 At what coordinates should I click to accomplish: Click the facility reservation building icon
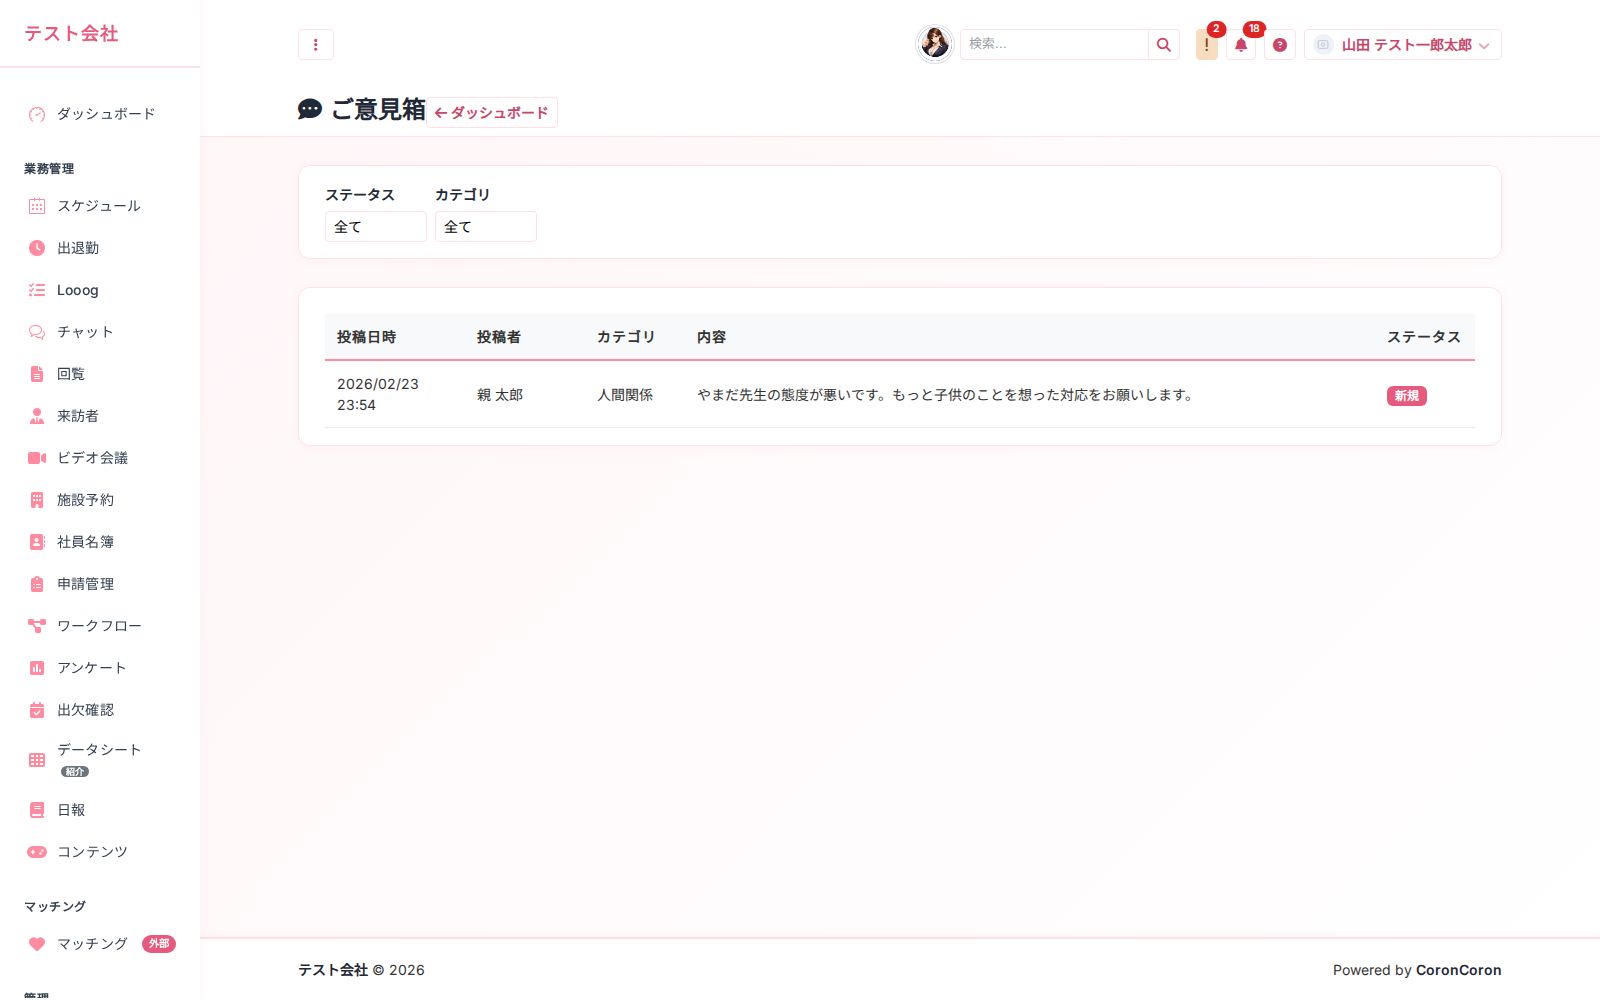click(37, 500)
